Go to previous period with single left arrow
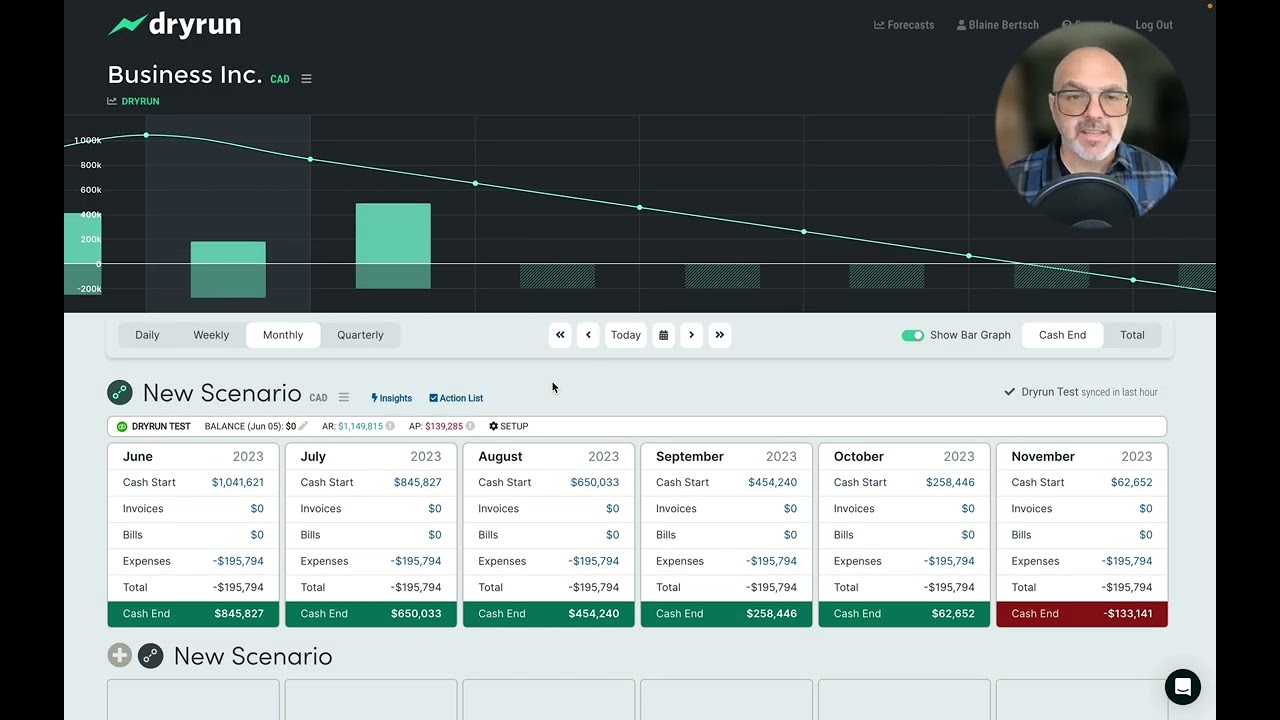 [588, 335]
